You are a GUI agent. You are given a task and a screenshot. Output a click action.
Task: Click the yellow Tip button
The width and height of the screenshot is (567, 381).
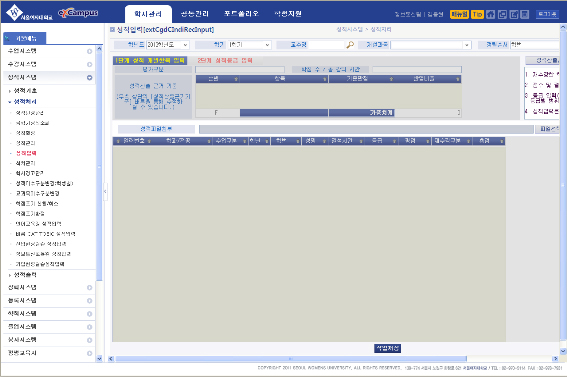point(477,14)
